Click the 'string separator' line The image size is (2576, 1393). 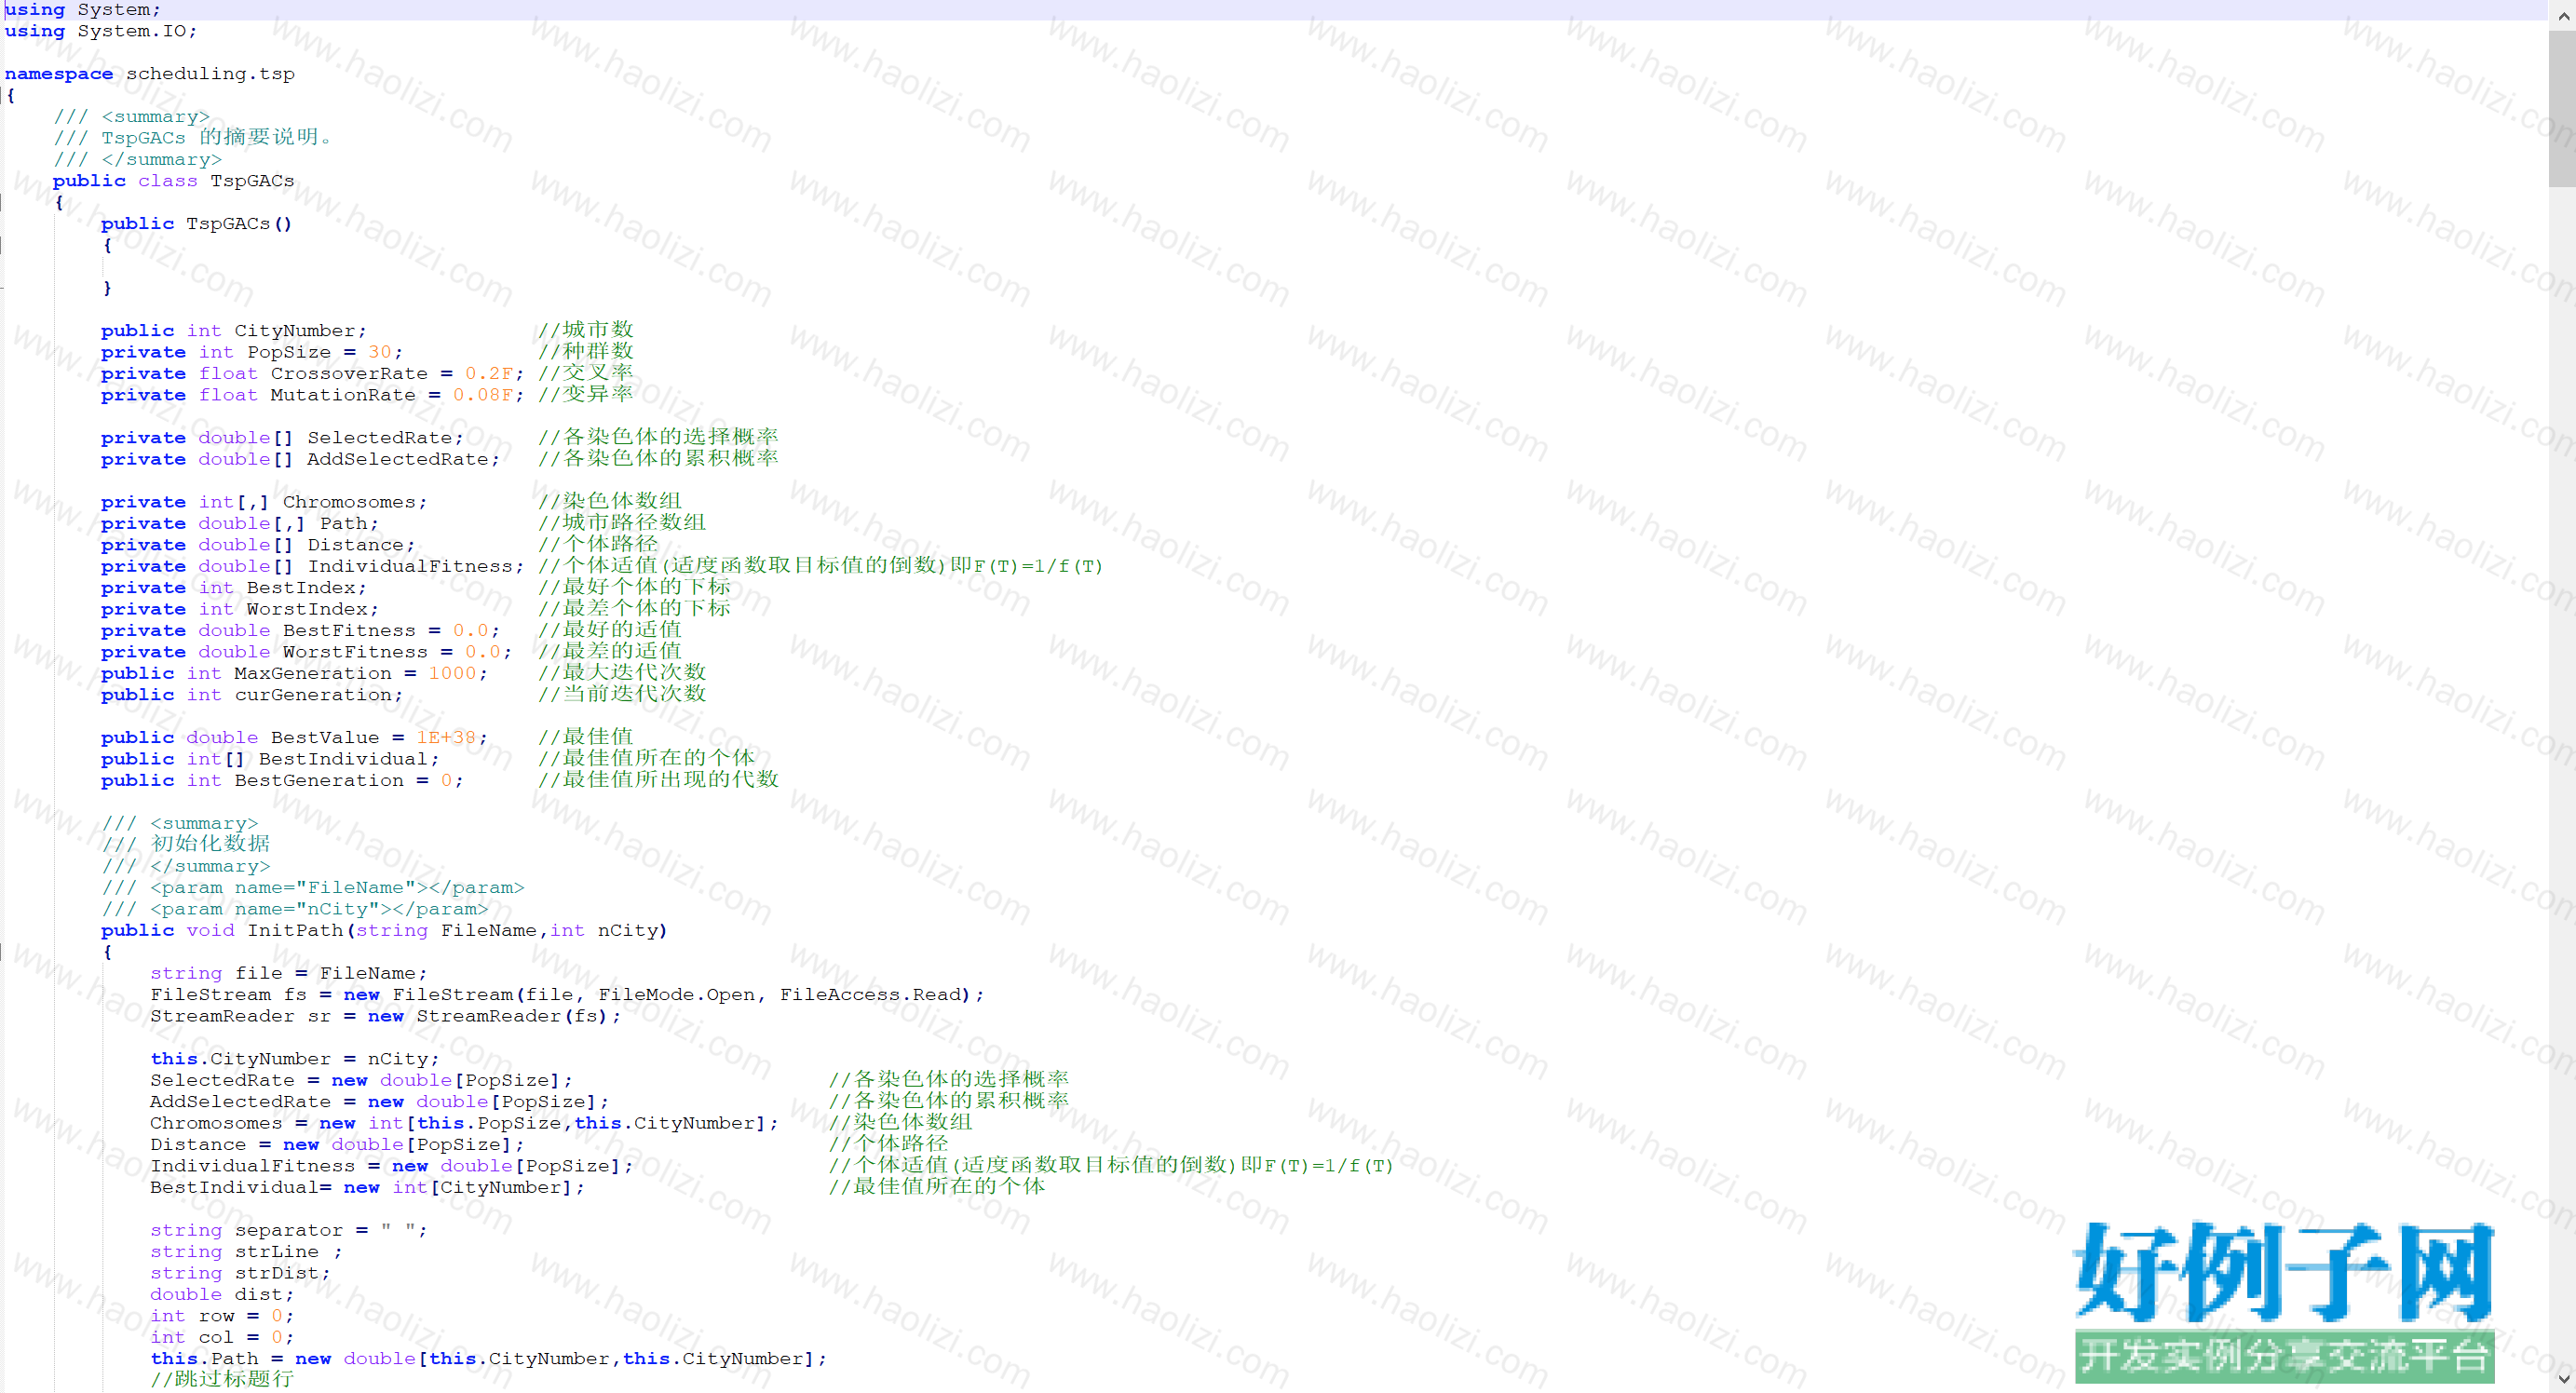point(289,1231)
